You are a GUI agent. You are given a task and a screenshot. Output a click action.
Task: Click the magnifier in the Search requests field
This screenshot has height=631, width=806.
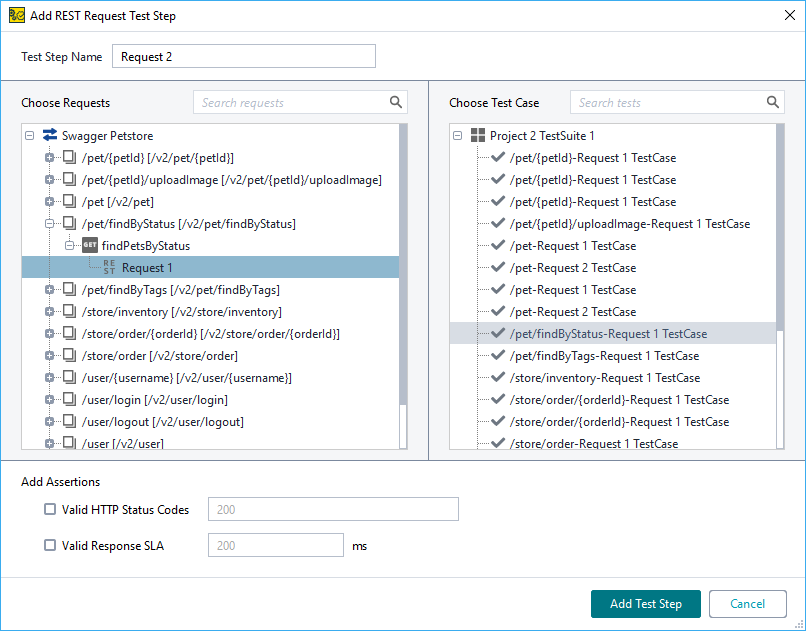pos(396,102)
